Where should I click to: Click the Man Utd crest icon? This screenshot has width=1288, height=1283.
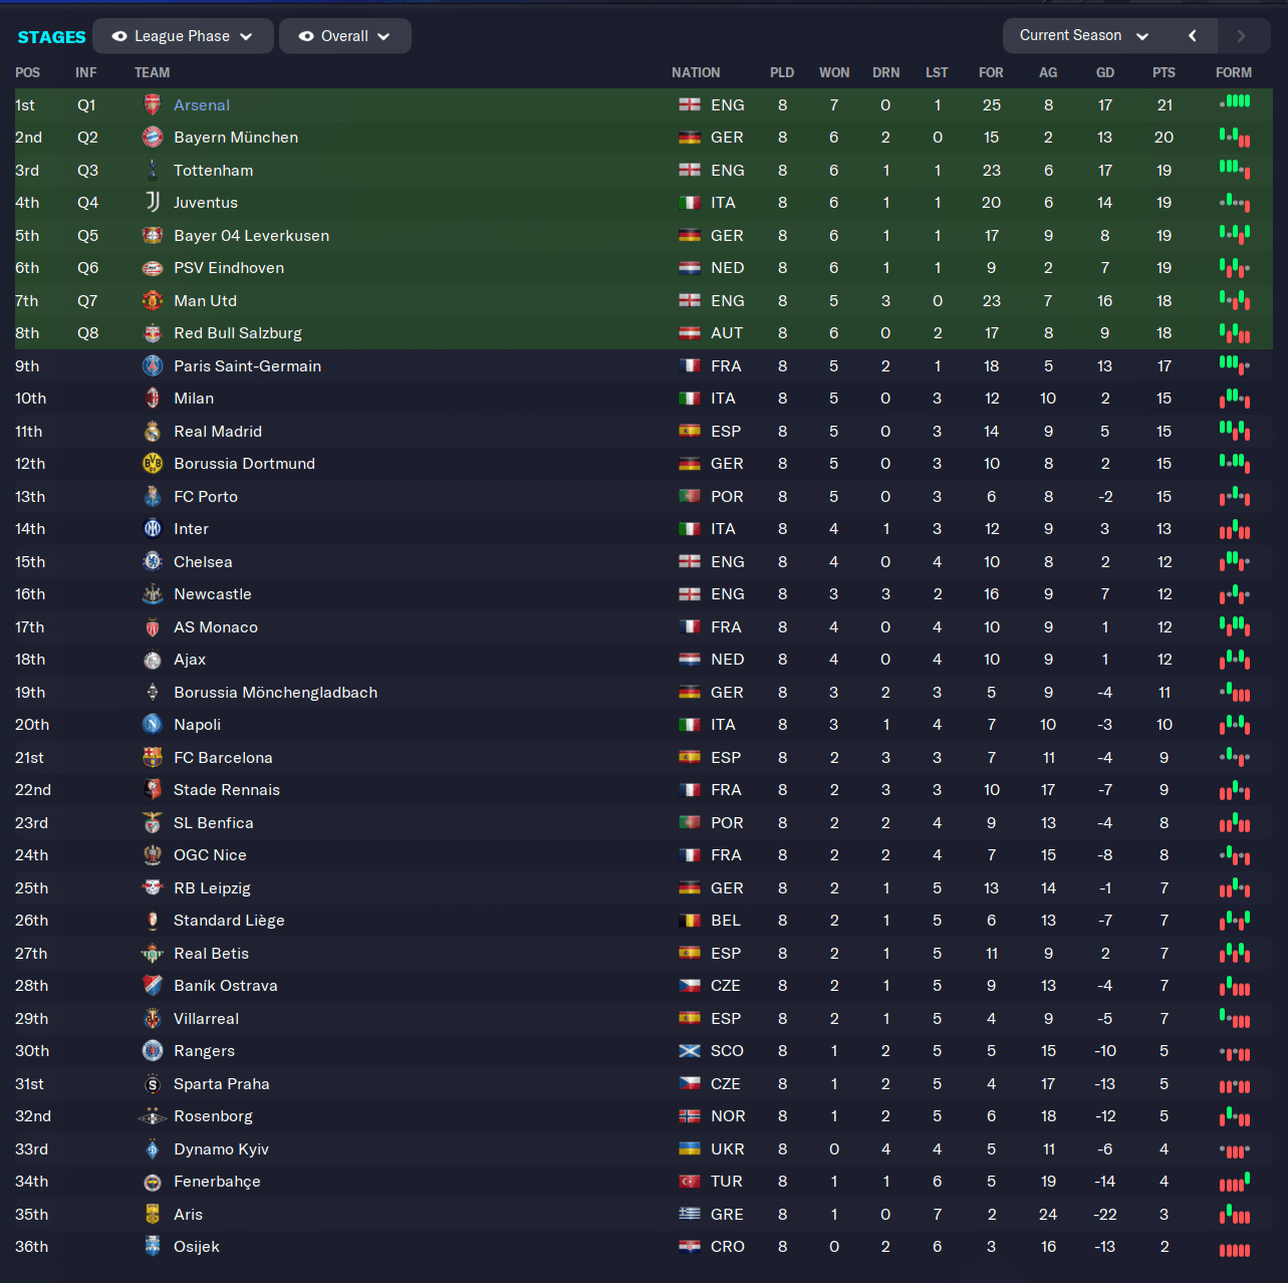152,300
